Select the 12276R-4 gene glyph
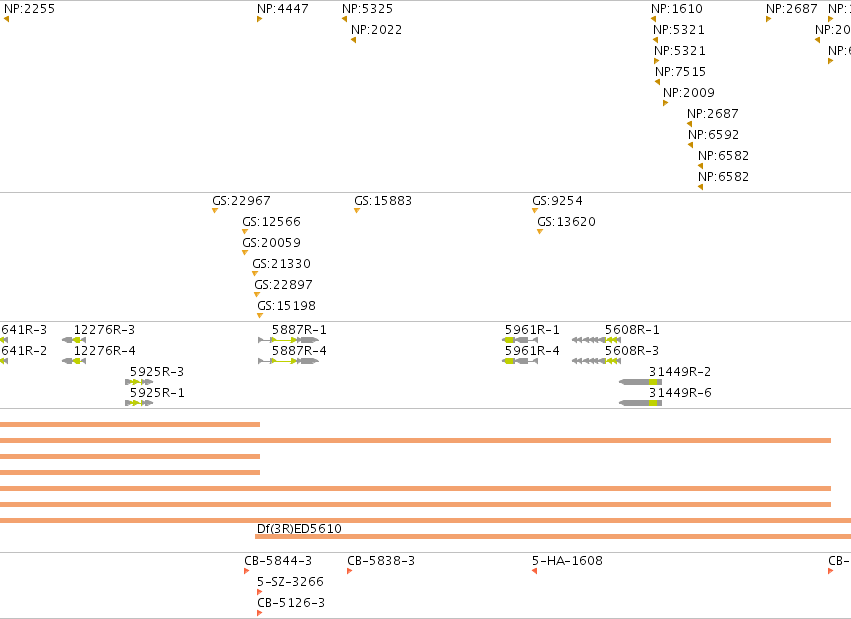 click(74, 361)
